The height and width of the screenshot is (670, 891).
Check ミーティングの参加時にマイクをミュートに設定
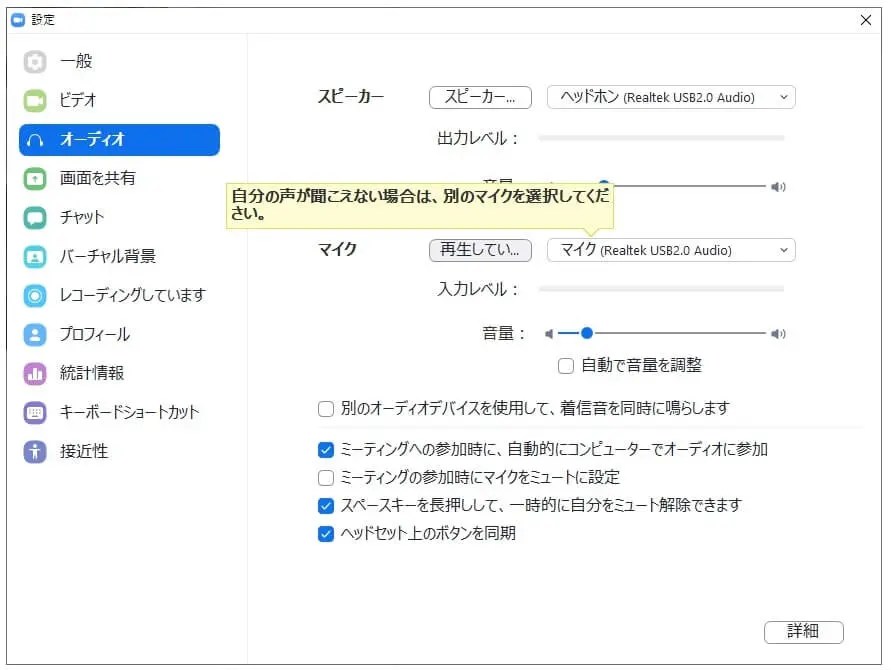click(x=326, y=478)
